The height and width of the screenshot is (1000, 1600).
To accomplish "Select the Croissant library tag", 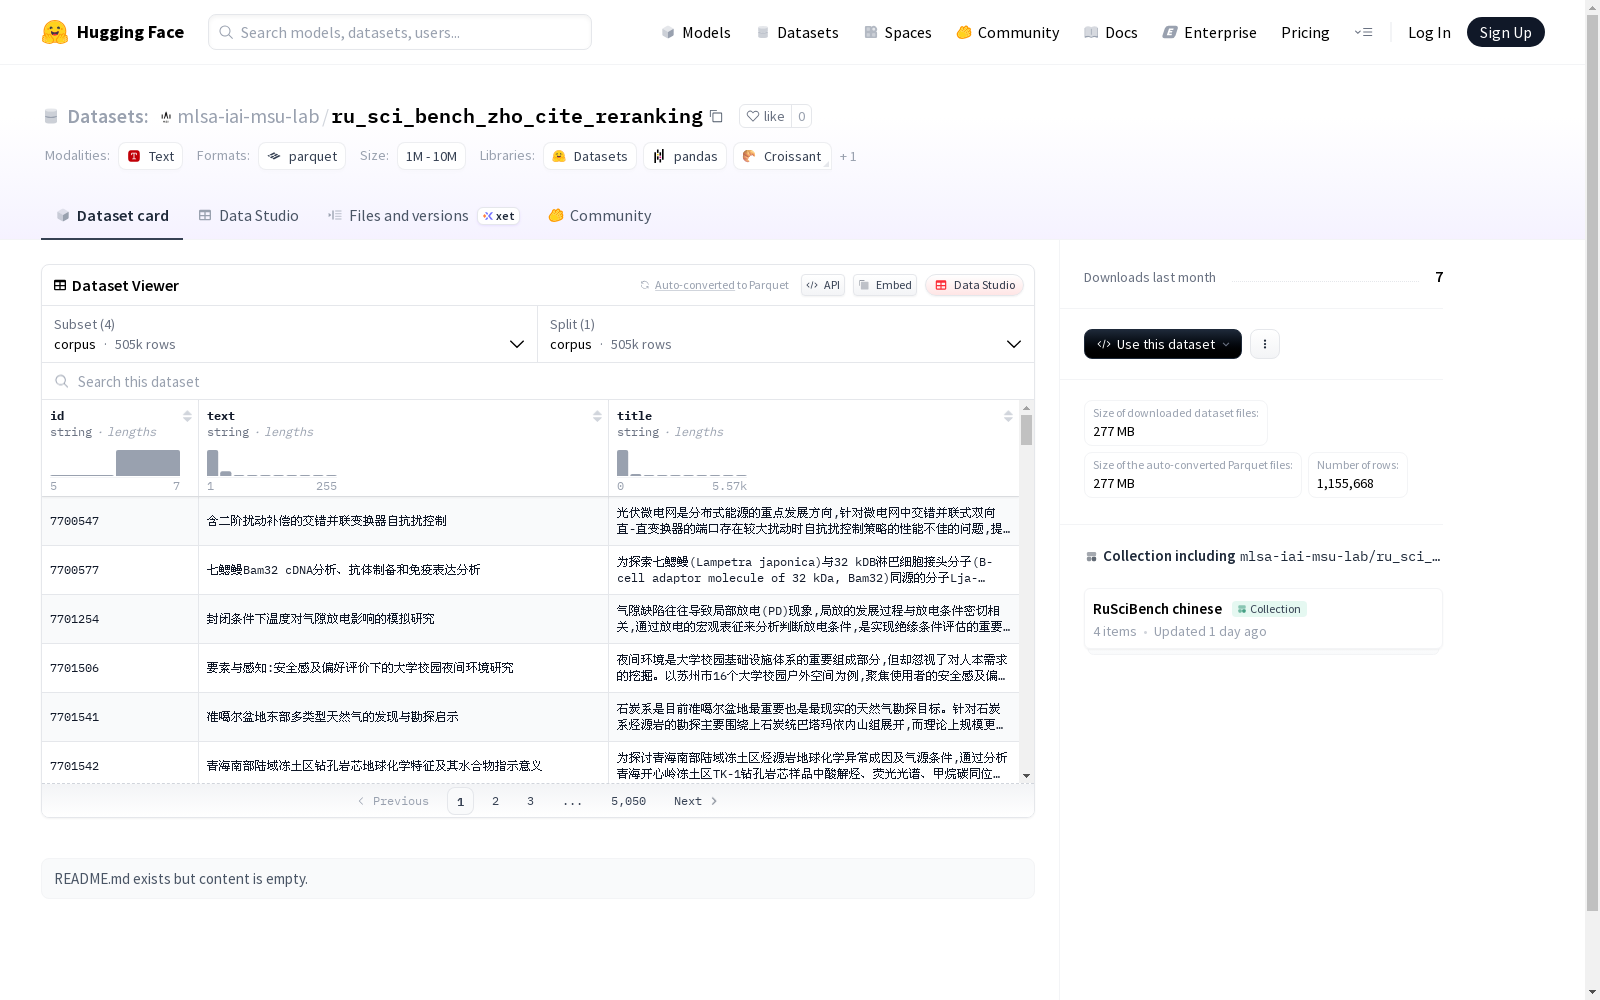I will coord(782,156).
